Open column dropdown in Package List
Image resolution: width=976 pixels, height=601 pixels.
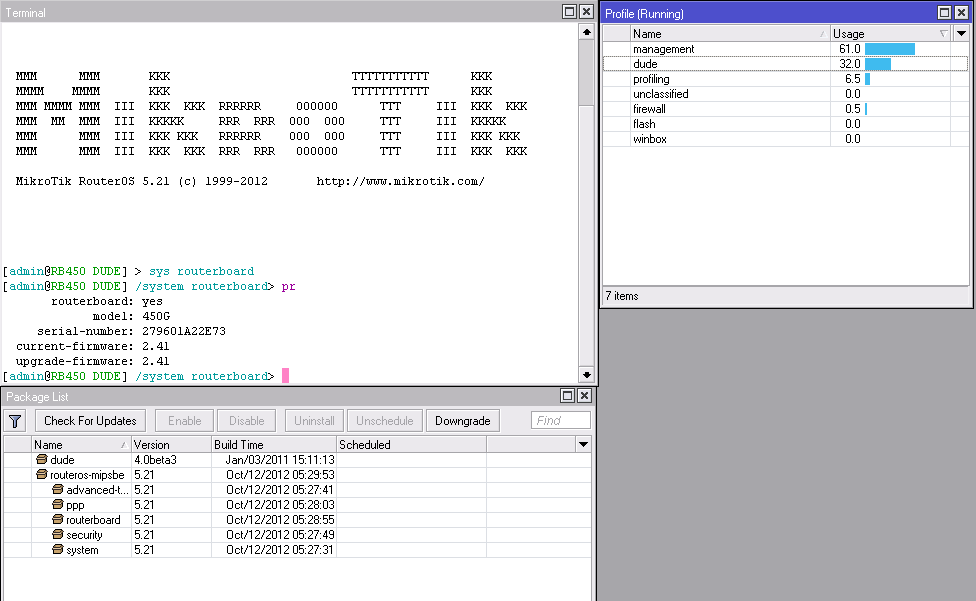tap(583, 444)
